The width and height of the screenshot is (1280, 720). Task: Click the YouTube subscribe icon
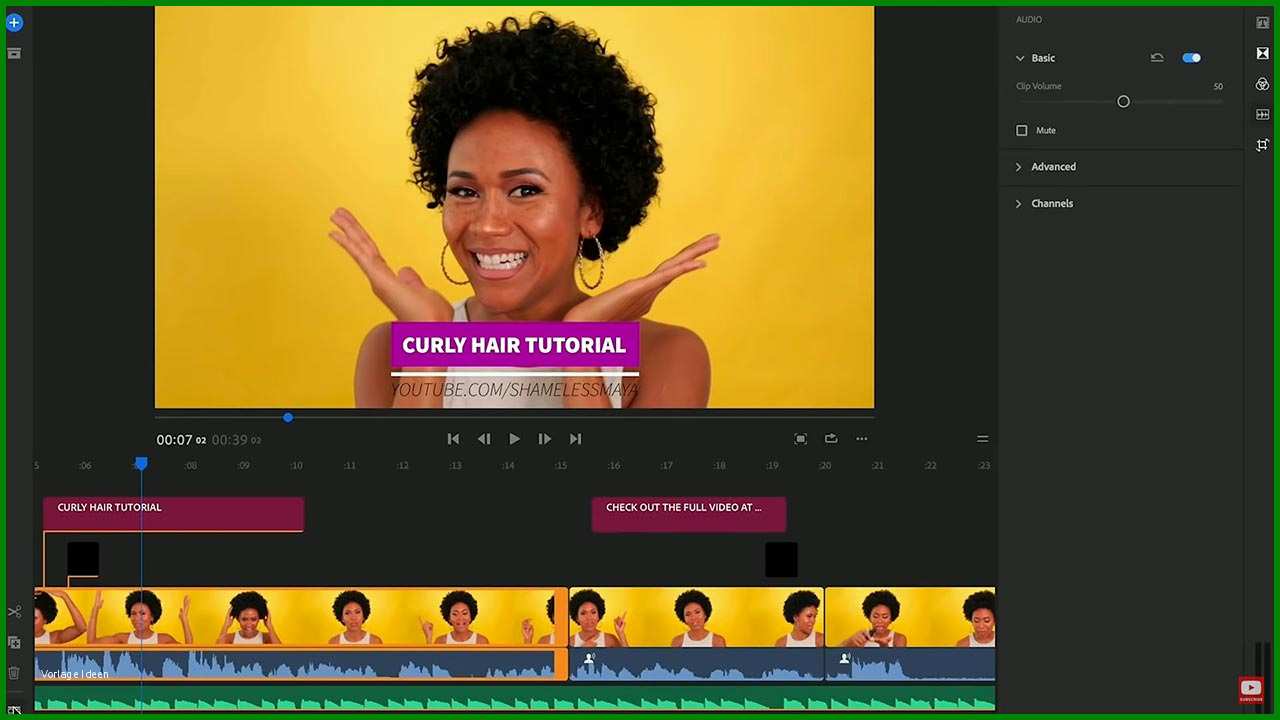pos(1251,690)
